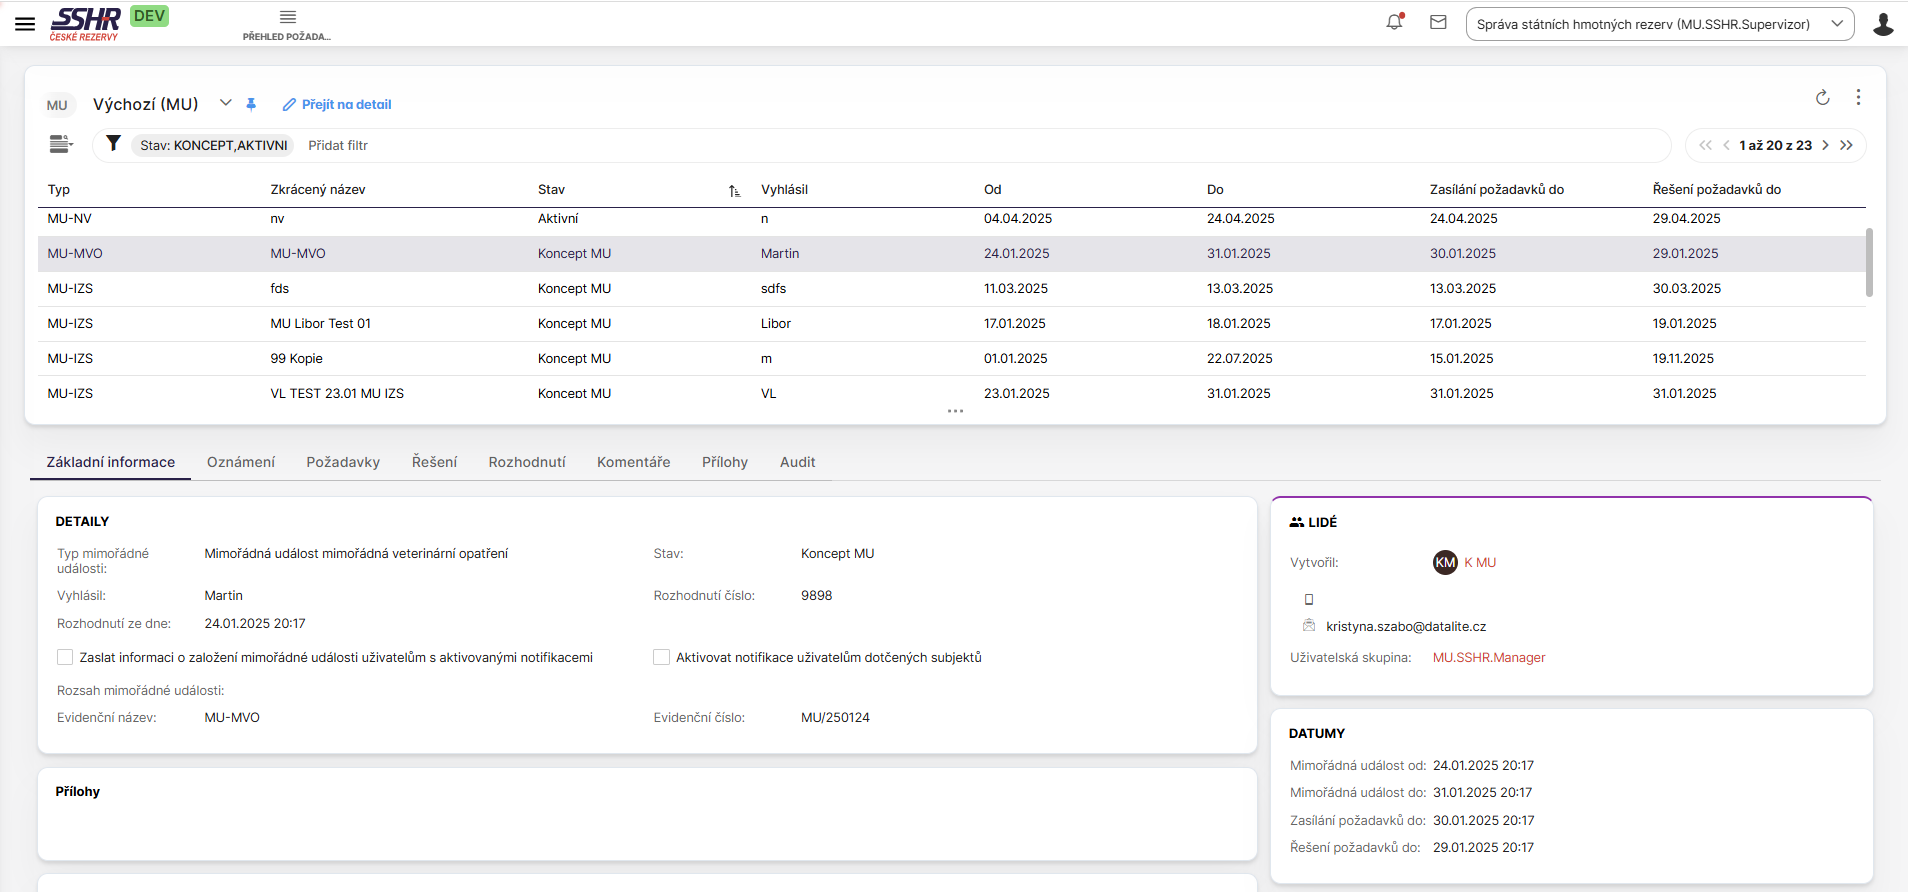Open the MU.SSHR.Manager user group link
Image resolution: width=1908 pixels, height=892 pixels.
(1488, 657)
